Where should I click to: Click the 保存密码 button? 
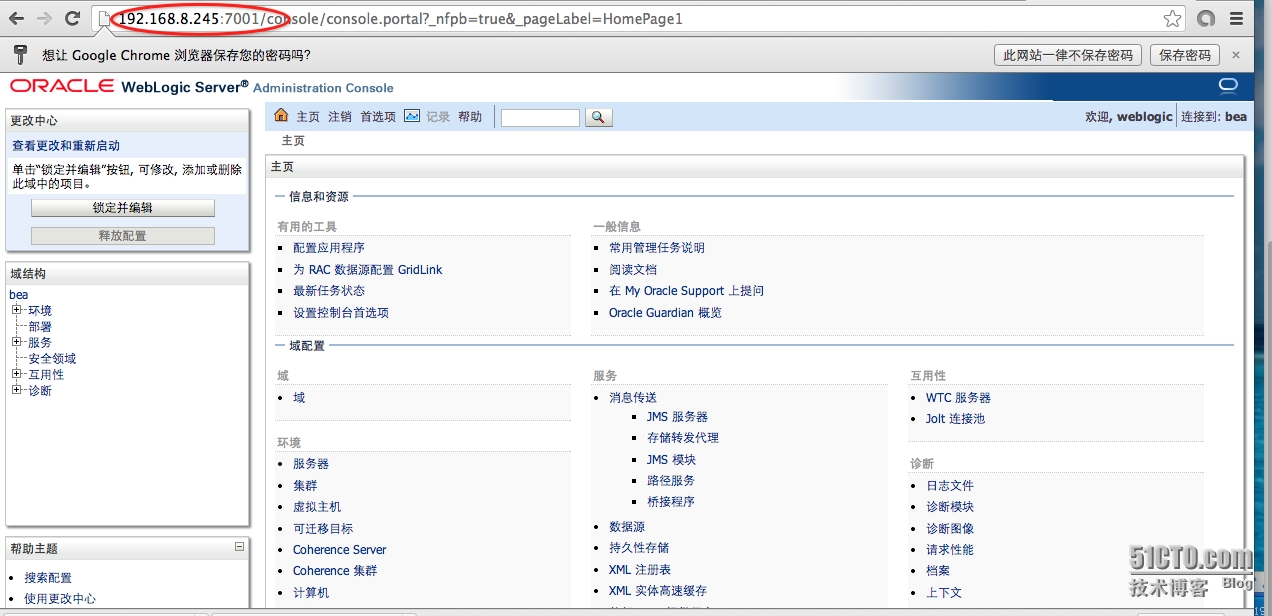point(1185,55)
